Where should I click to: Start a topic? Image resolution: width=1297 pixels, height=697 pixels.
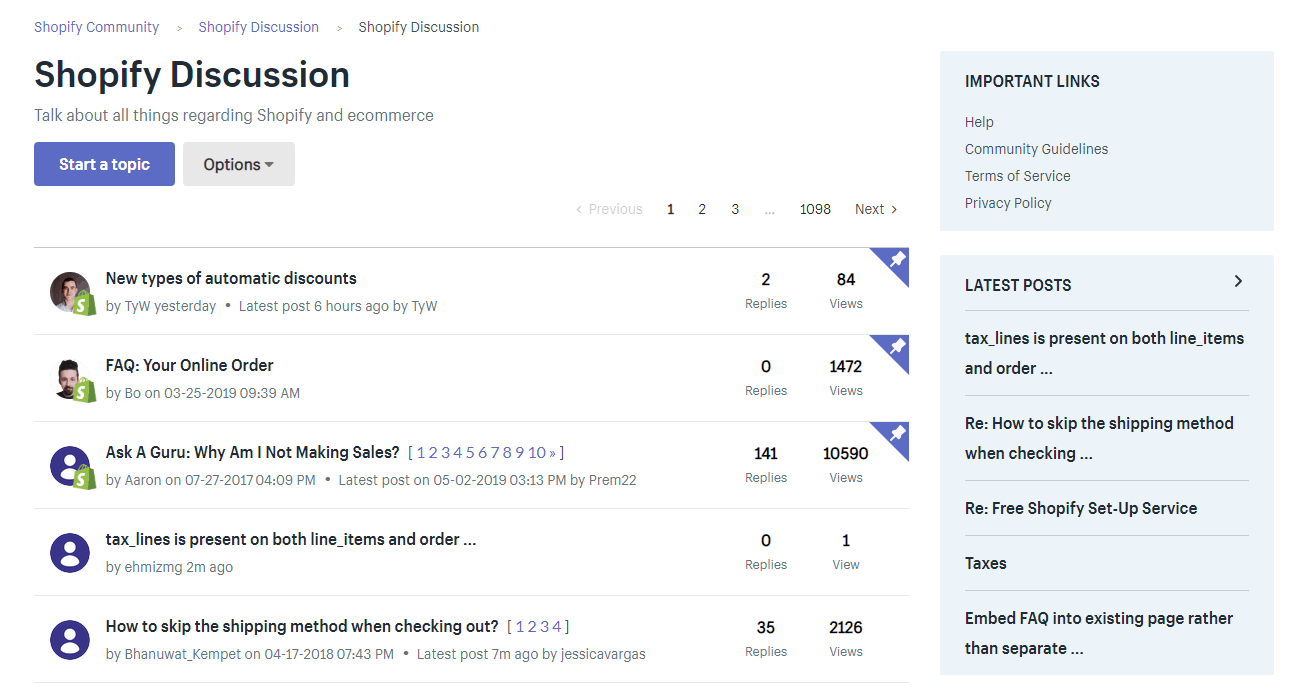point(104,164)
